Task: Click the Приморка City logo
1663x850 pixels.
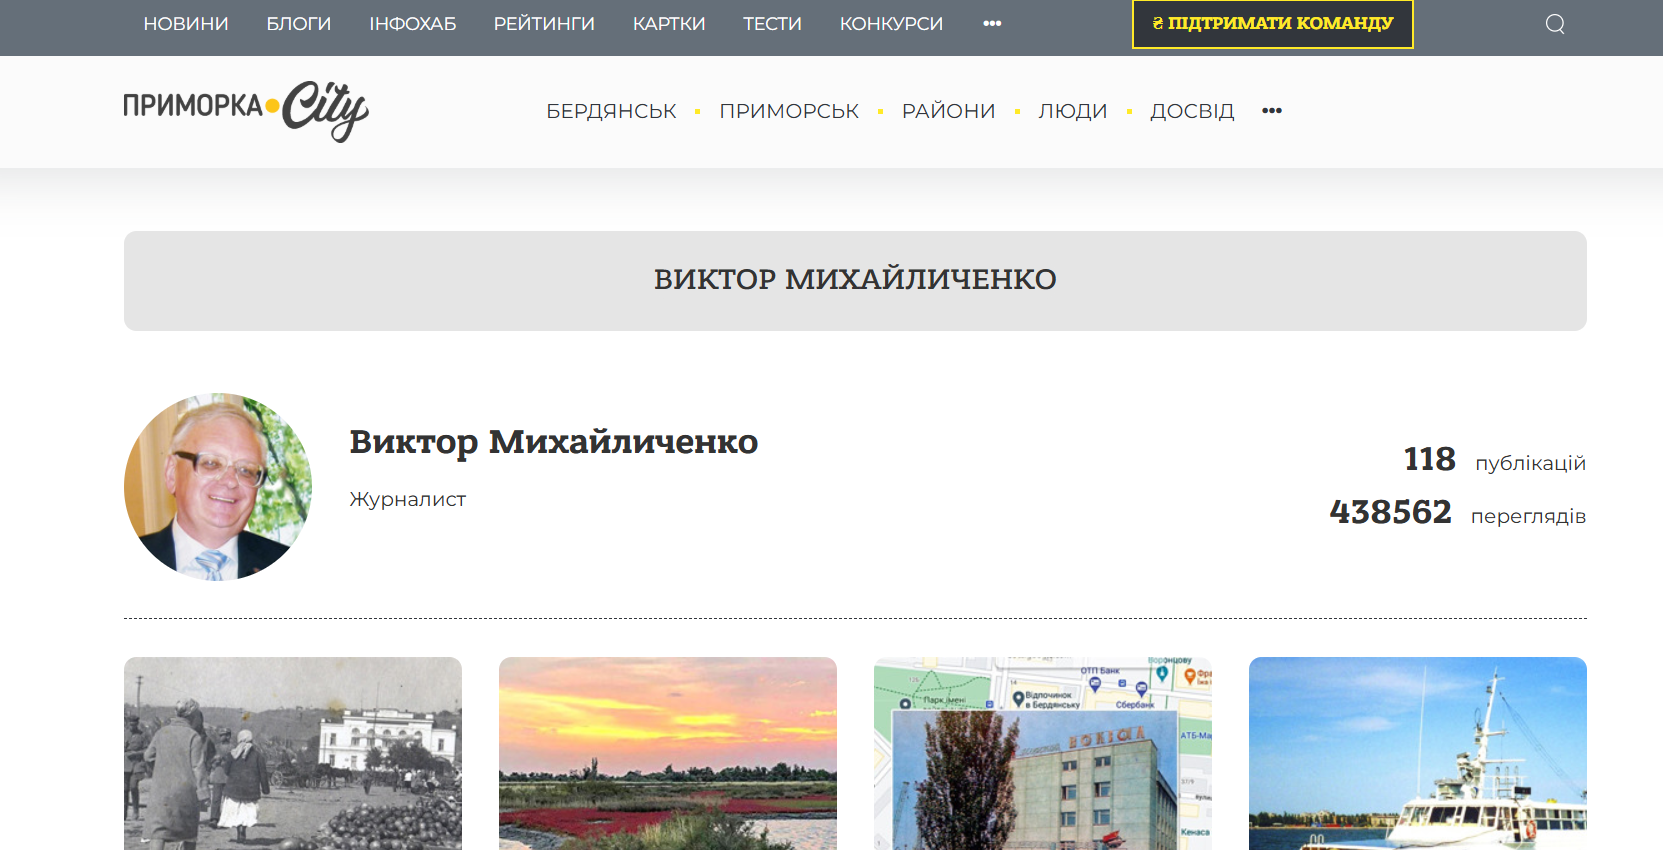Action: pos(246,110)
